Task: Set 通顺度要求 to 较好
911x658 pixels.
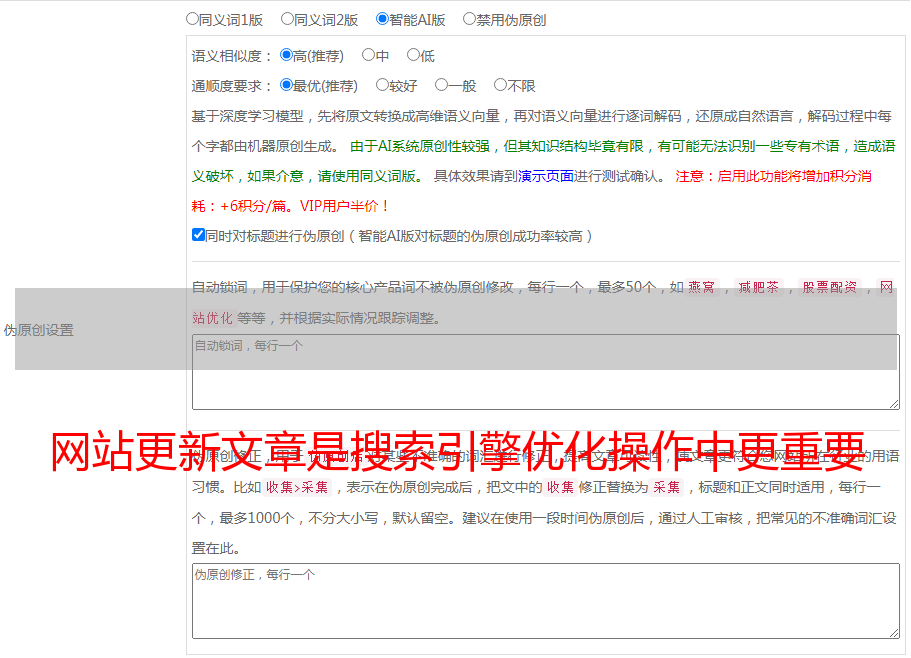Action: (382, 85)
